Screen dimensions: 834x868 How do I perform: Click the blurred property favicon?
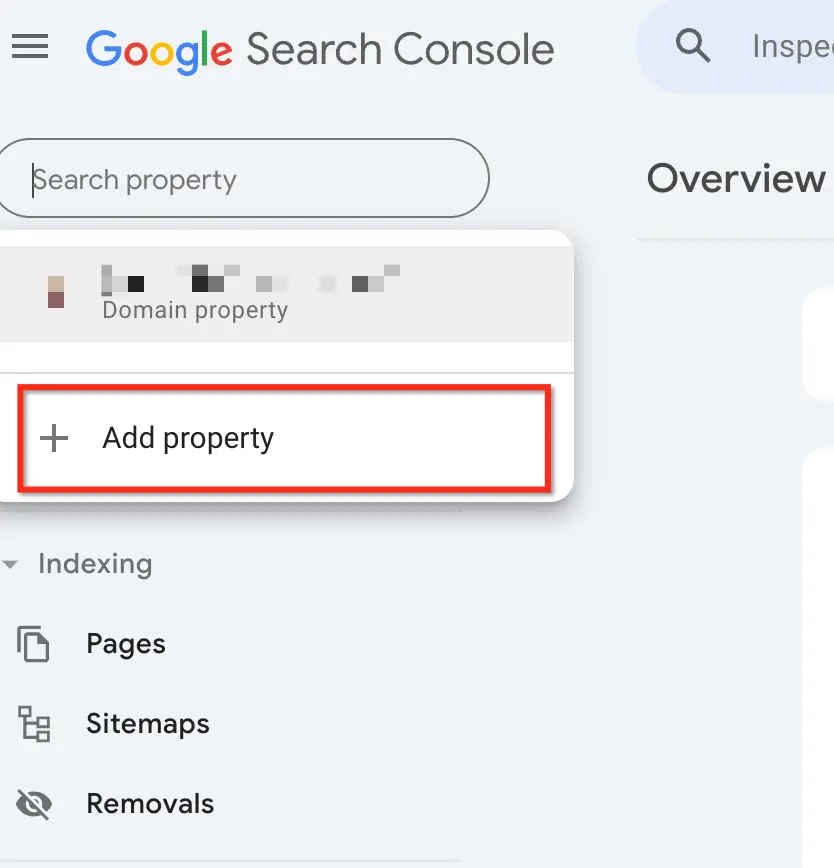point(56,292)
